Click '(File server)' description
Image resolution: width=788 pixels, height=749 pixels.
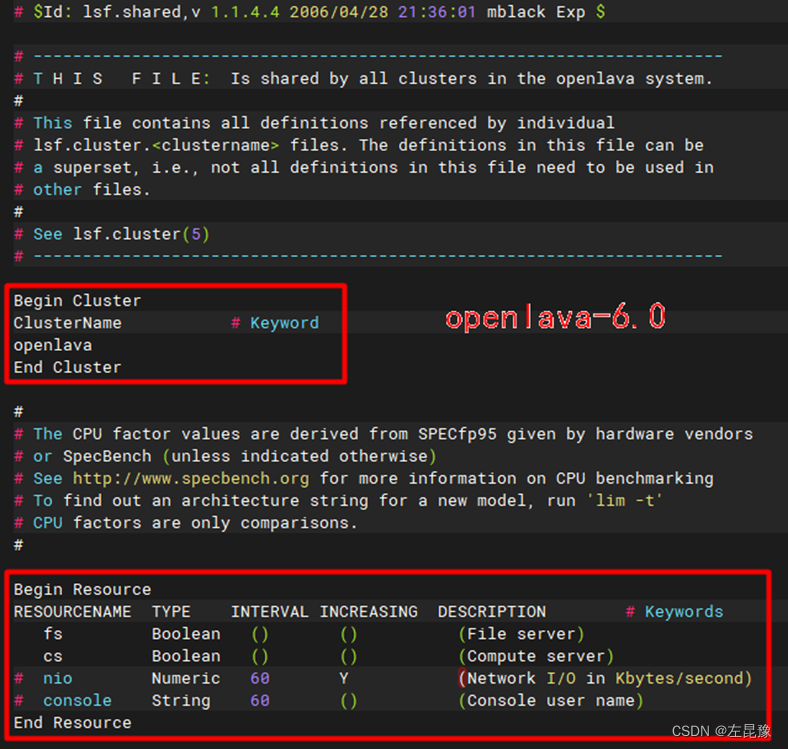(521, 634)
